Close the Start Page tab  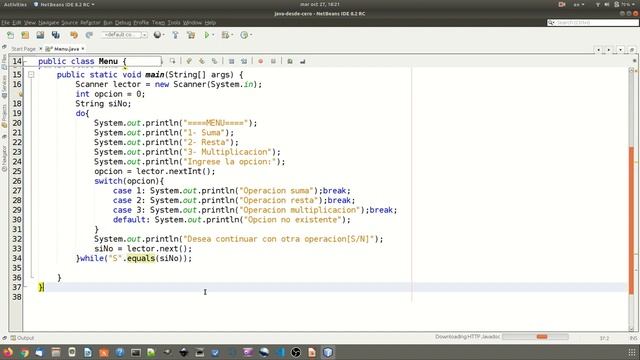40,49
